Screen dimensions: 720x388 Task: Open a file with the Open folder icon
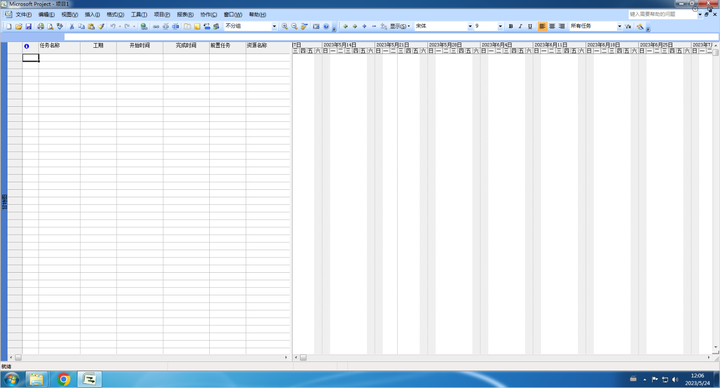click(18, 27)
